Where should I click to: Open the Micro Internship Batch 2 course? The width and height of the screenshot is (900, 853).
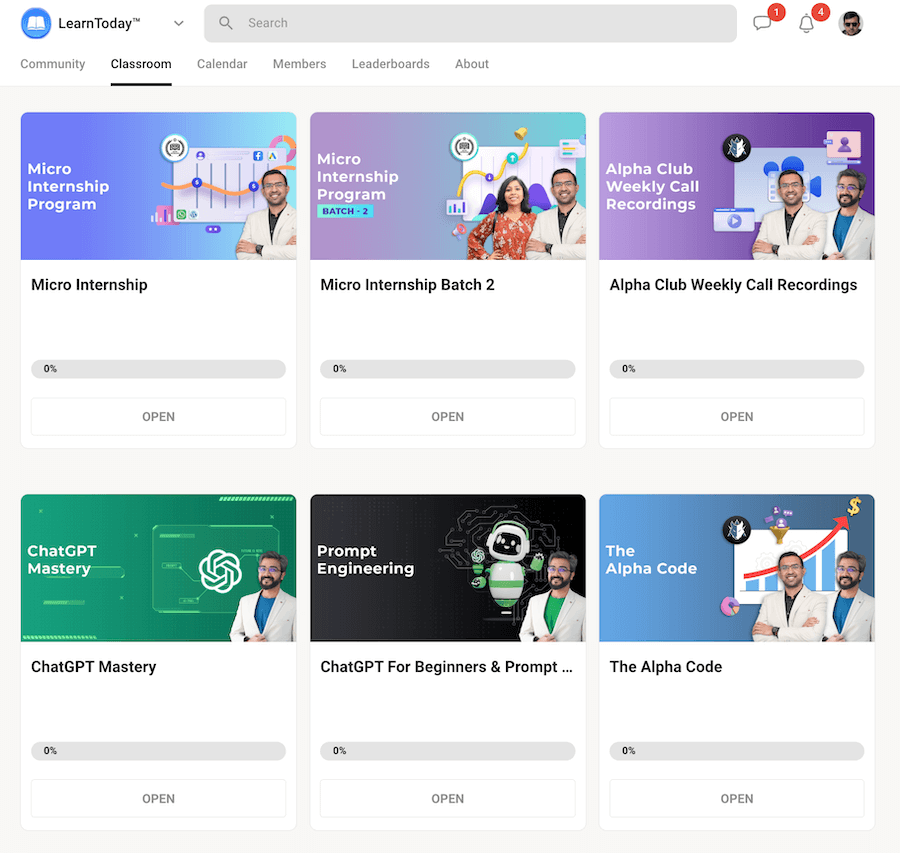[x=447, y=417]
